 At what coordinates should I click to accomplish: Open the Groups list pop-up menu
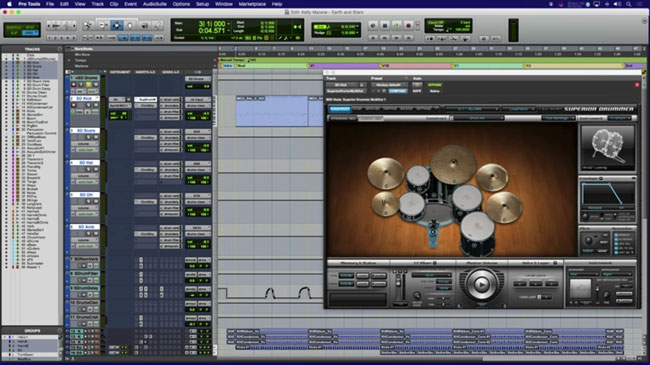point(60,331)
